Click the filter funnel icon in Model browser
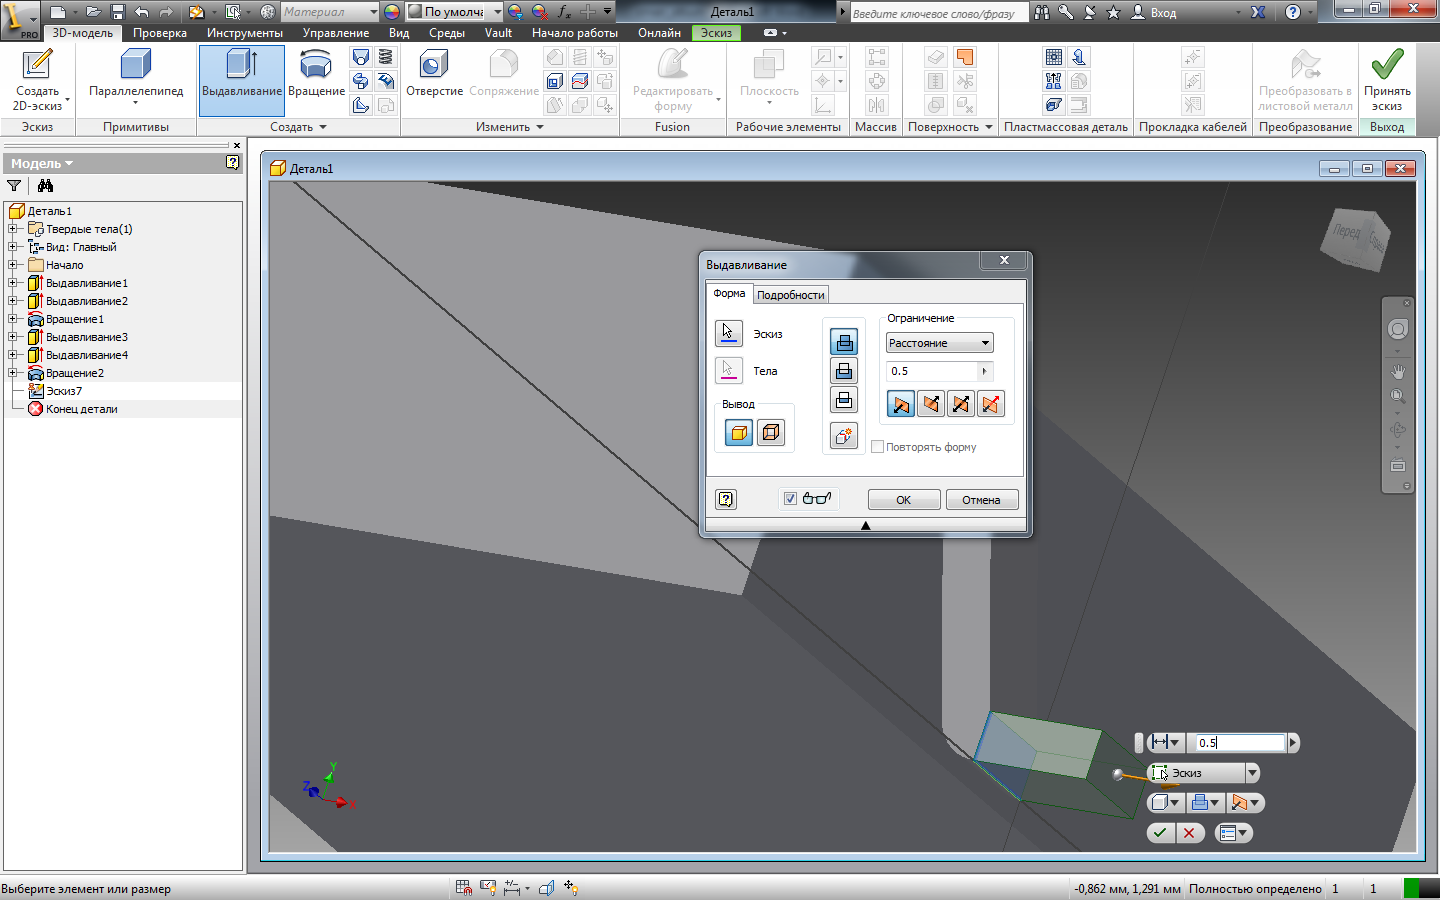The image size is (1440, 900). (14, 186)
